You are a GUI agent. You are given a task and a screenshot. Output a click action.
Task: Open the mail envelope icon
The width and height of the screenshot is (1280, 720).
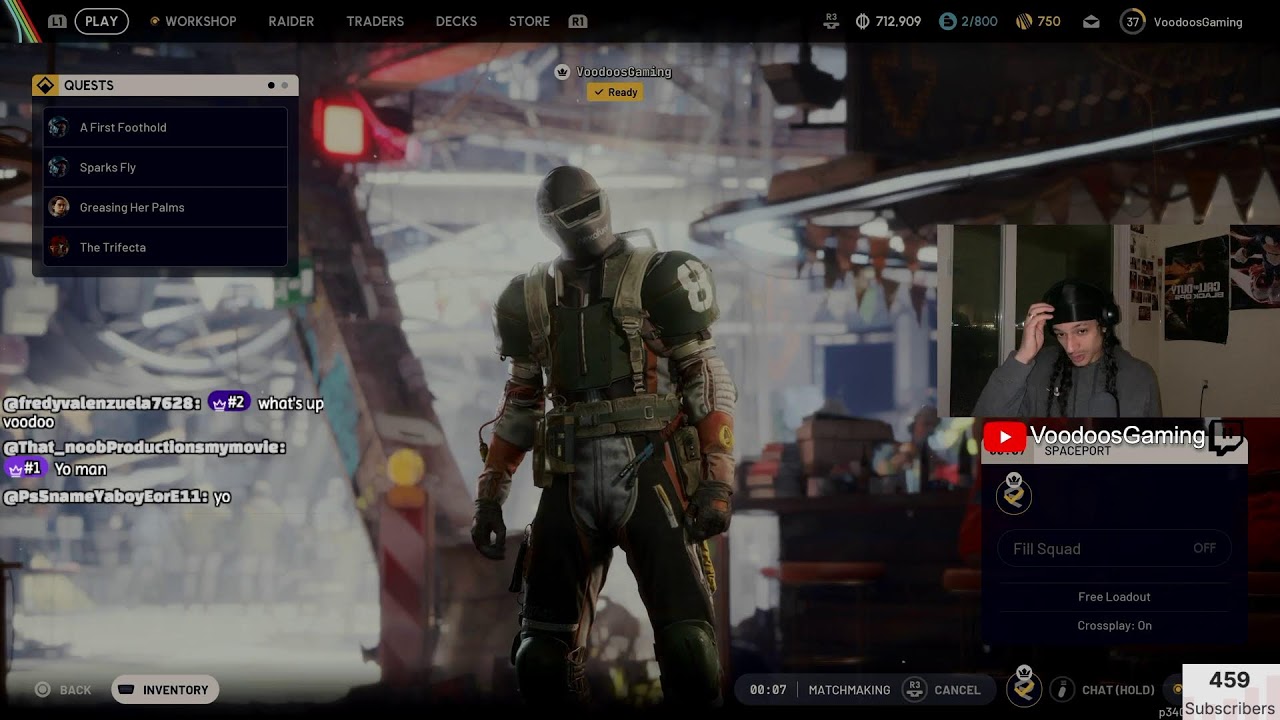pos(1091,22)
